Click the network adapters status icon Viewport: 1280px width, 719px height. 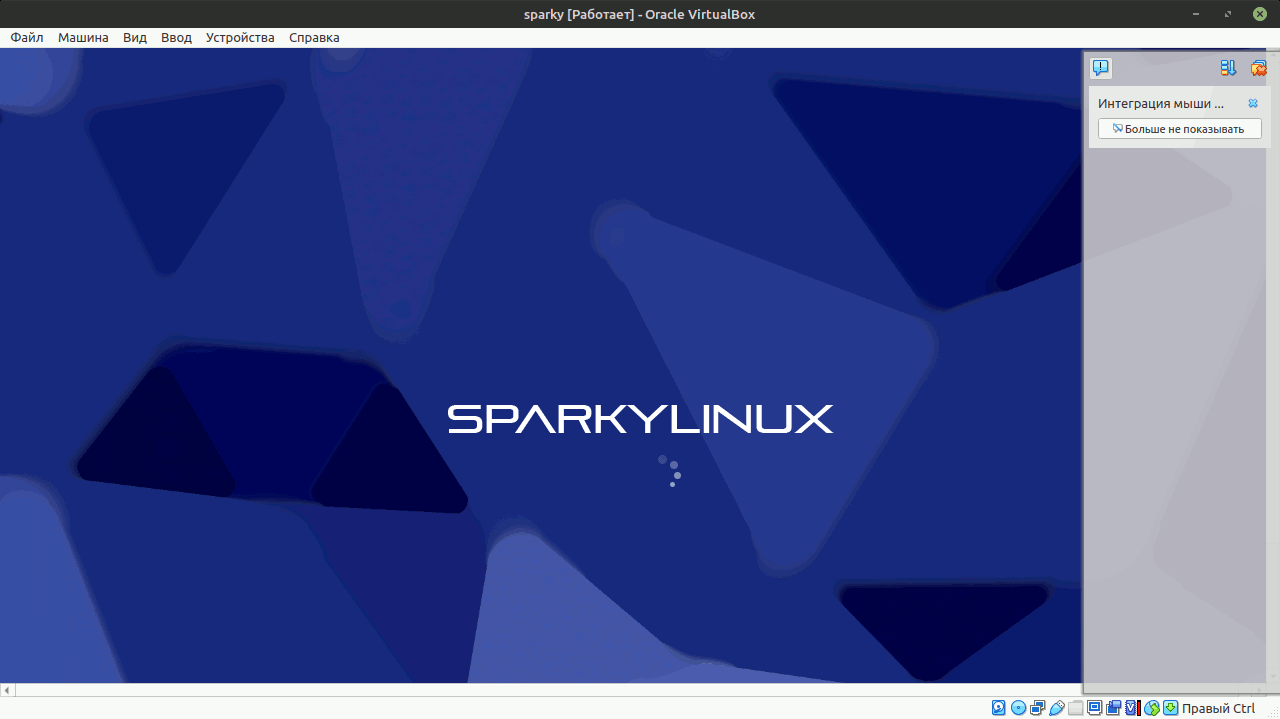click(x=1037, y=708)
